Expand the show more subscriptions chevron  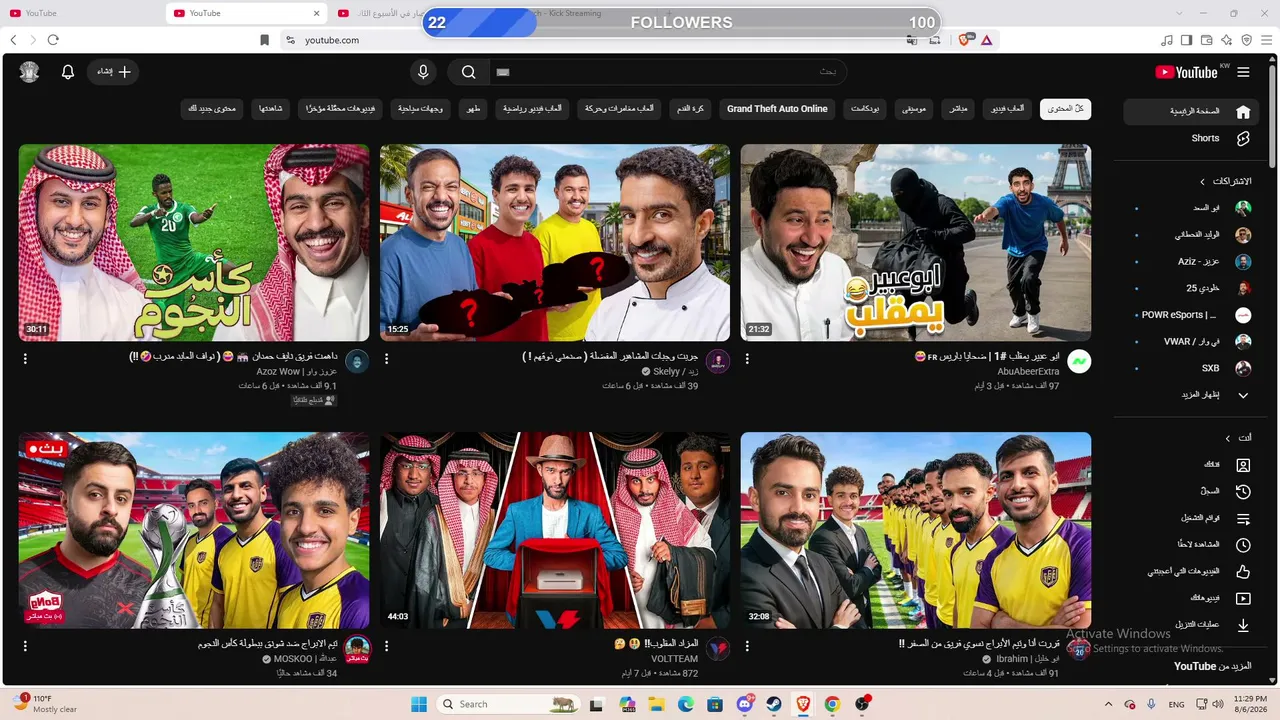(x=1243, y=395)
